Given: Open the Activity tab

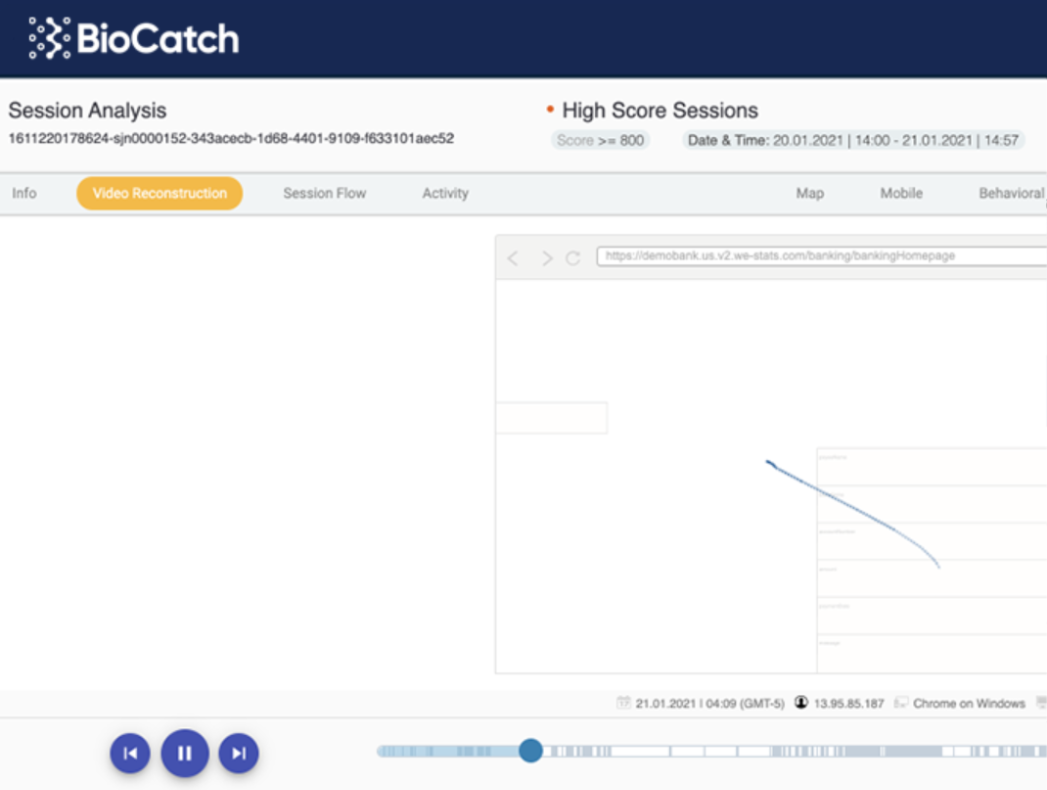Looking at the screenshot, I should 445,193.
